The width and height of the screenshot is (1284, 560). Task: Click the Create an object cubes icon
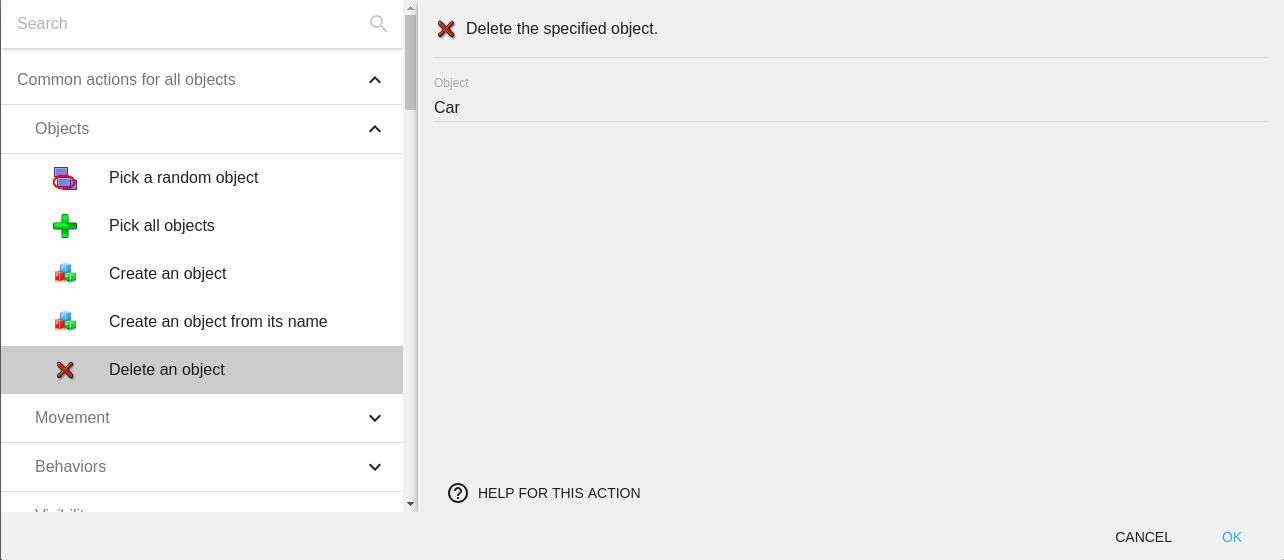click(x=65, y=274)
